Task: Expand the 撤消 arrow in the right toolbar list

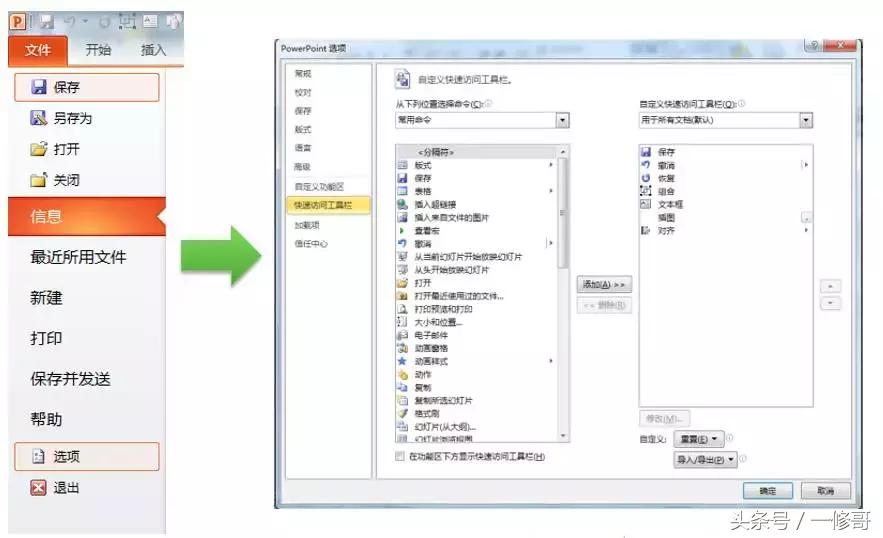Action: click(806, 164)
